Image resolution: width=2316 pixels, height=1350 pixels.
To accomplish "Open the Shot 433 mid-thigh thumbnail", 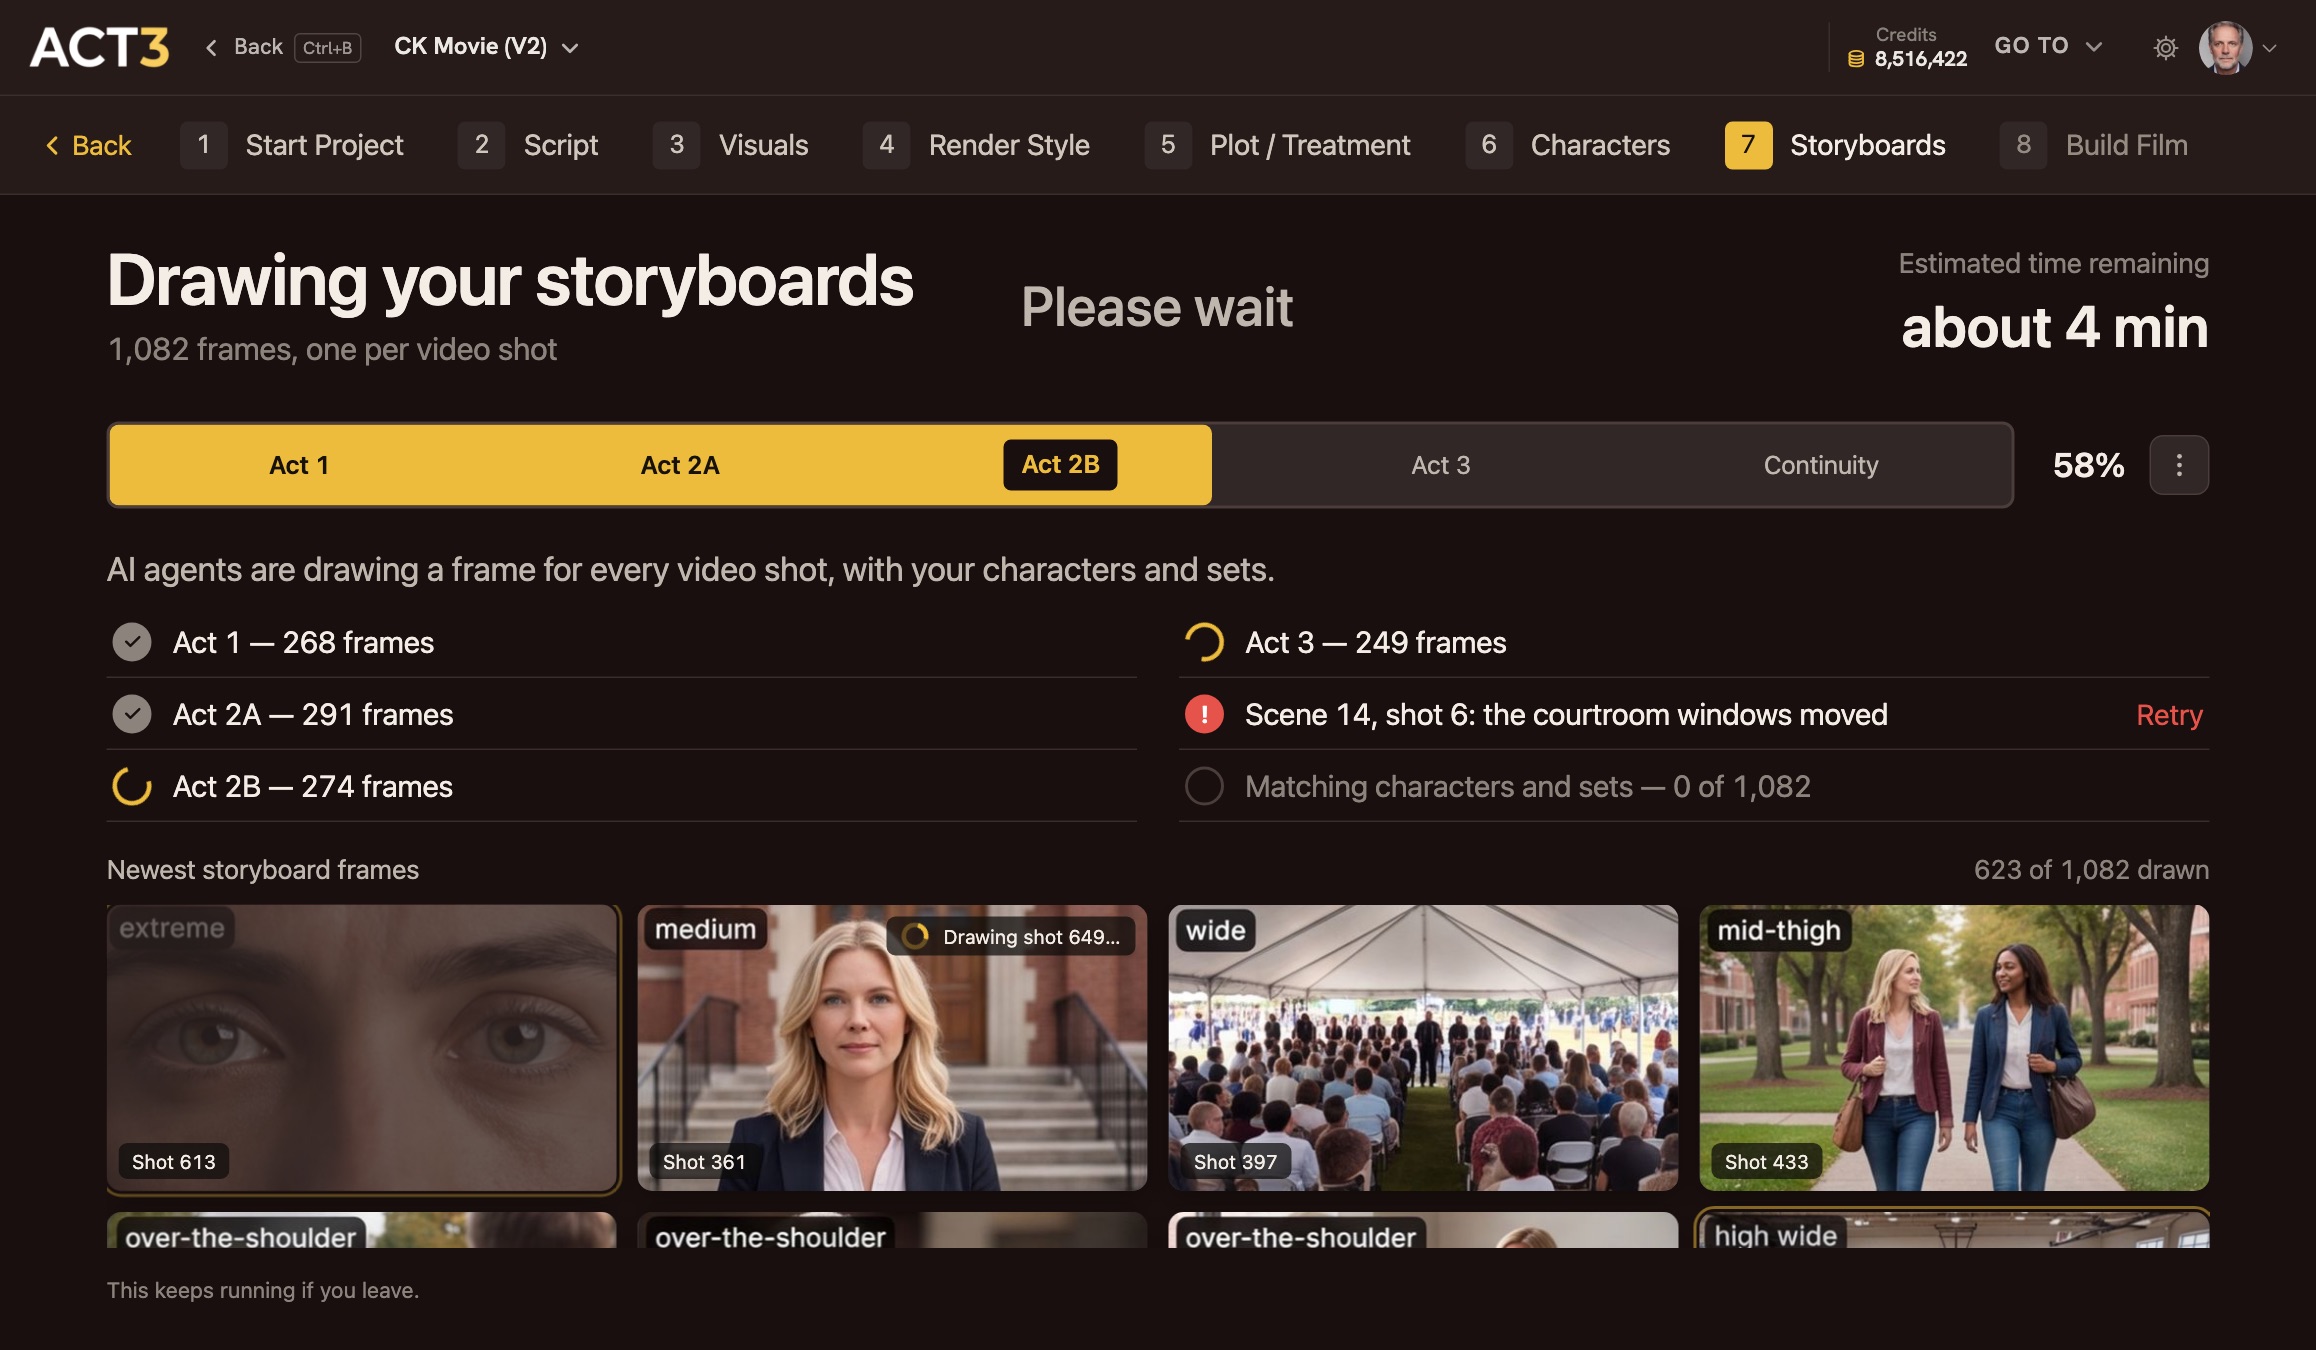I will pos(1954,1048).
